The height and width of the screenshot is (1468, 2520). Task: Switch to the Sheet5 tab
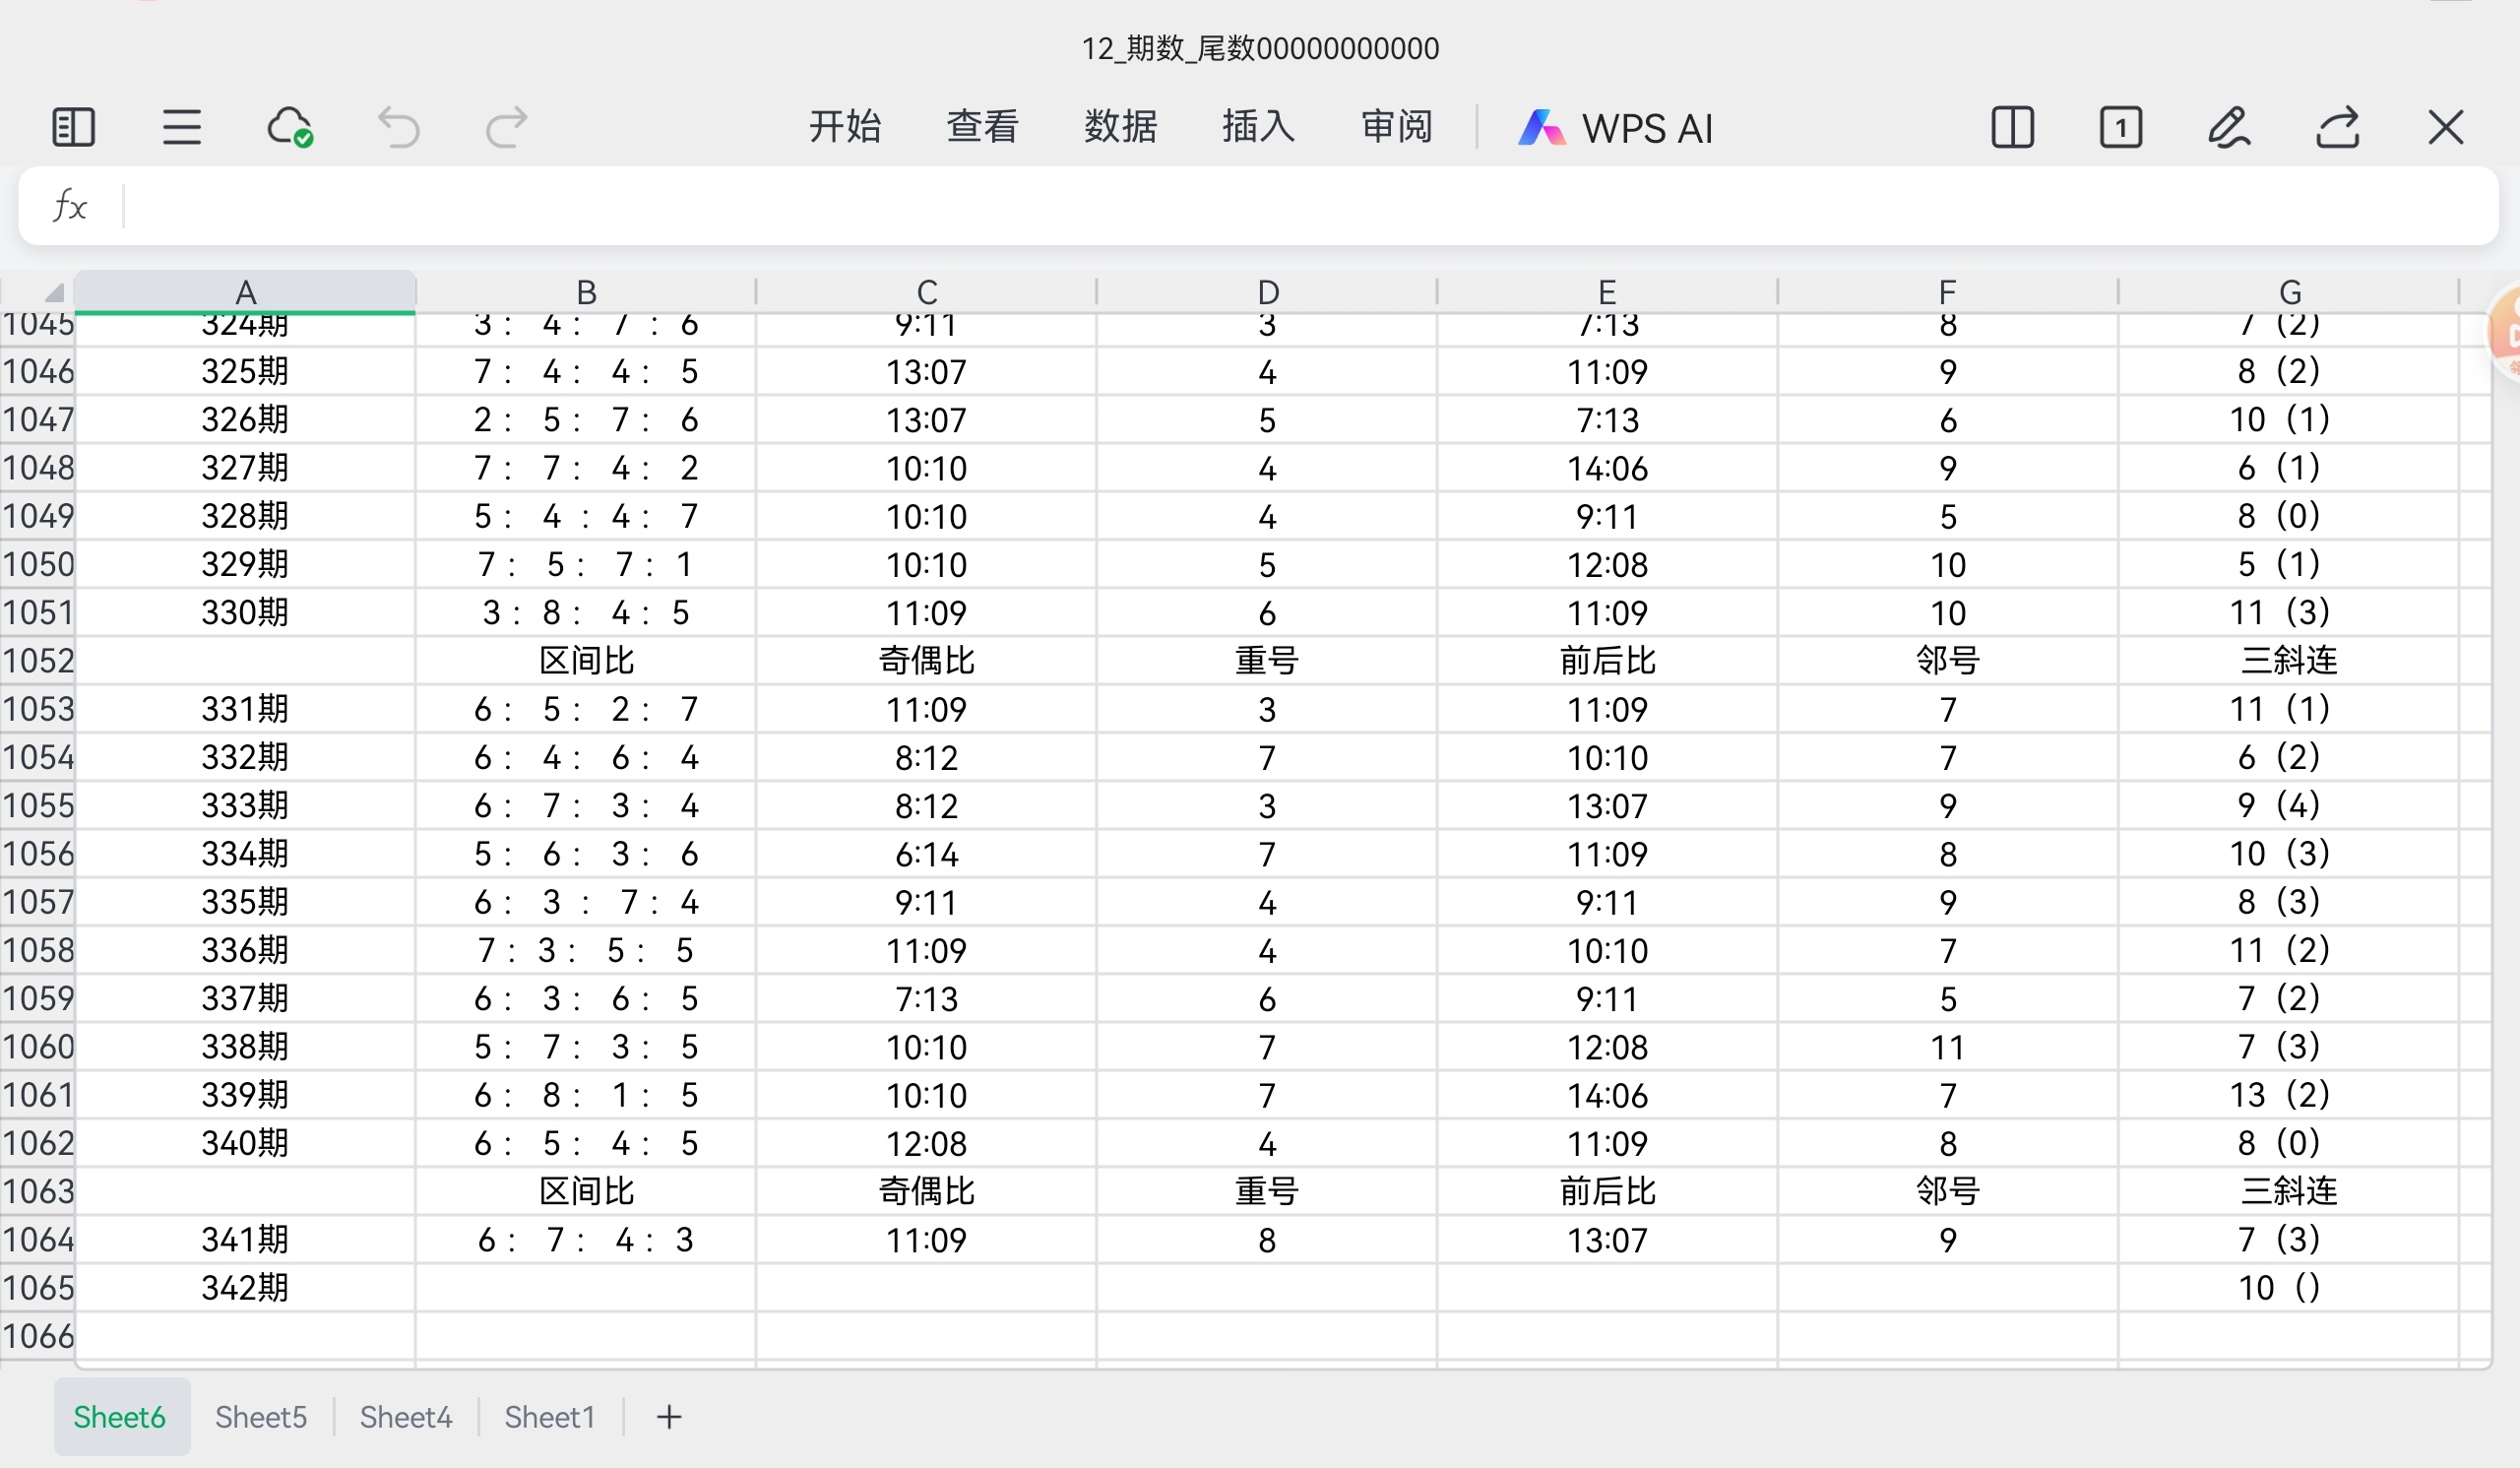coord(261,1417)
